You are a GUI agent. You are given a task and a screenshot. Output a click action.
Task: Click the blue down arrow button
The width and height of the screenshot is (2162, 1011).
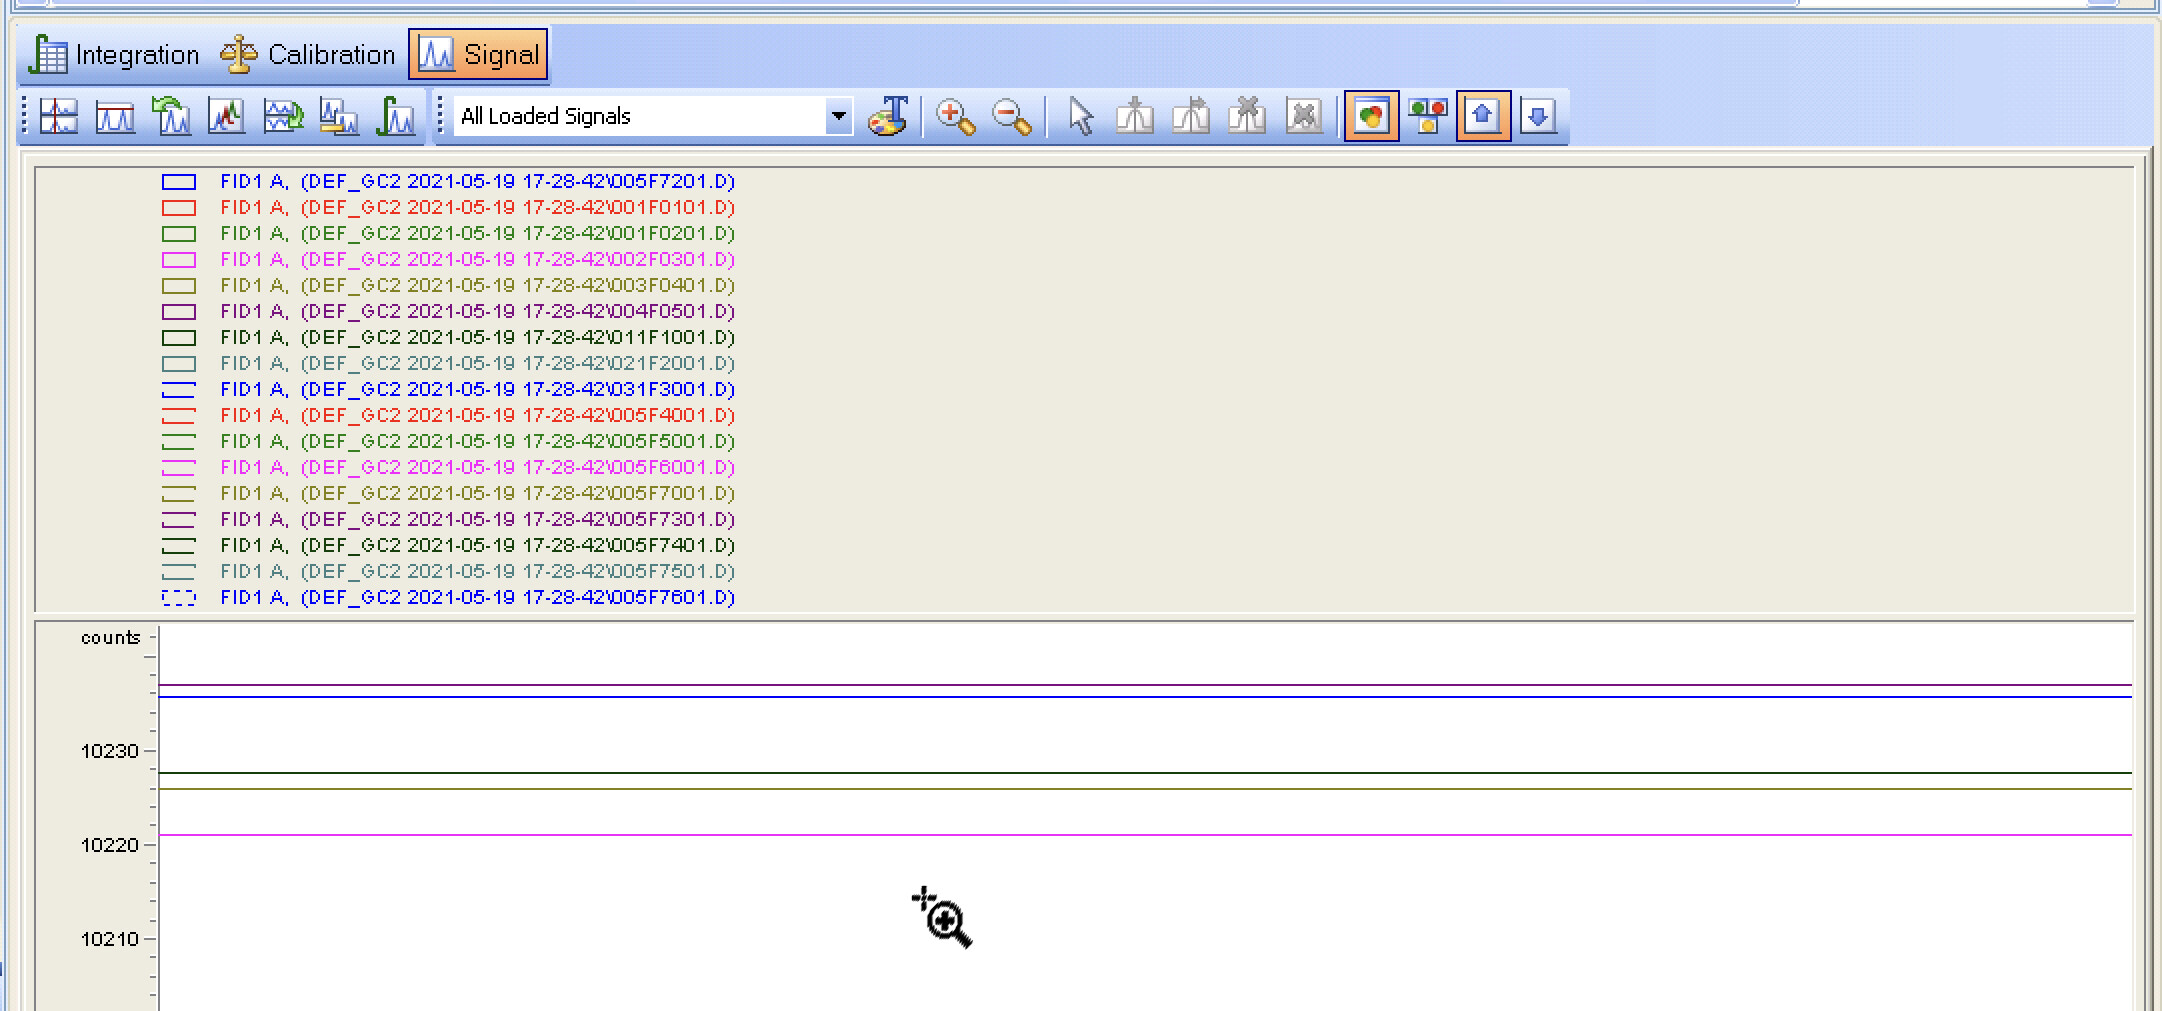[x=1539, y=116]
